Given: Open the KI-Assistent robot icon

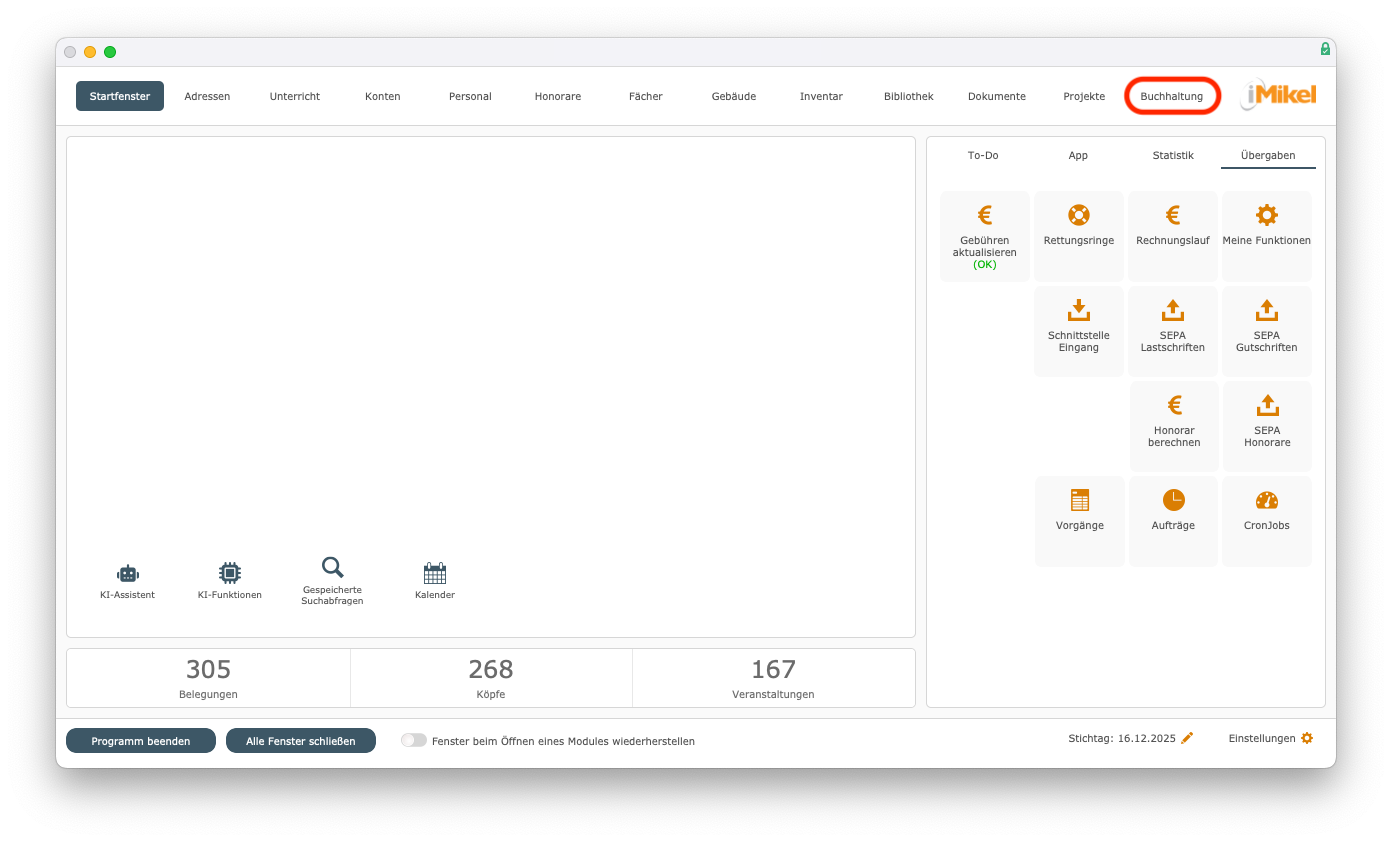Looking at the screenshot, I should click(127, 574).
